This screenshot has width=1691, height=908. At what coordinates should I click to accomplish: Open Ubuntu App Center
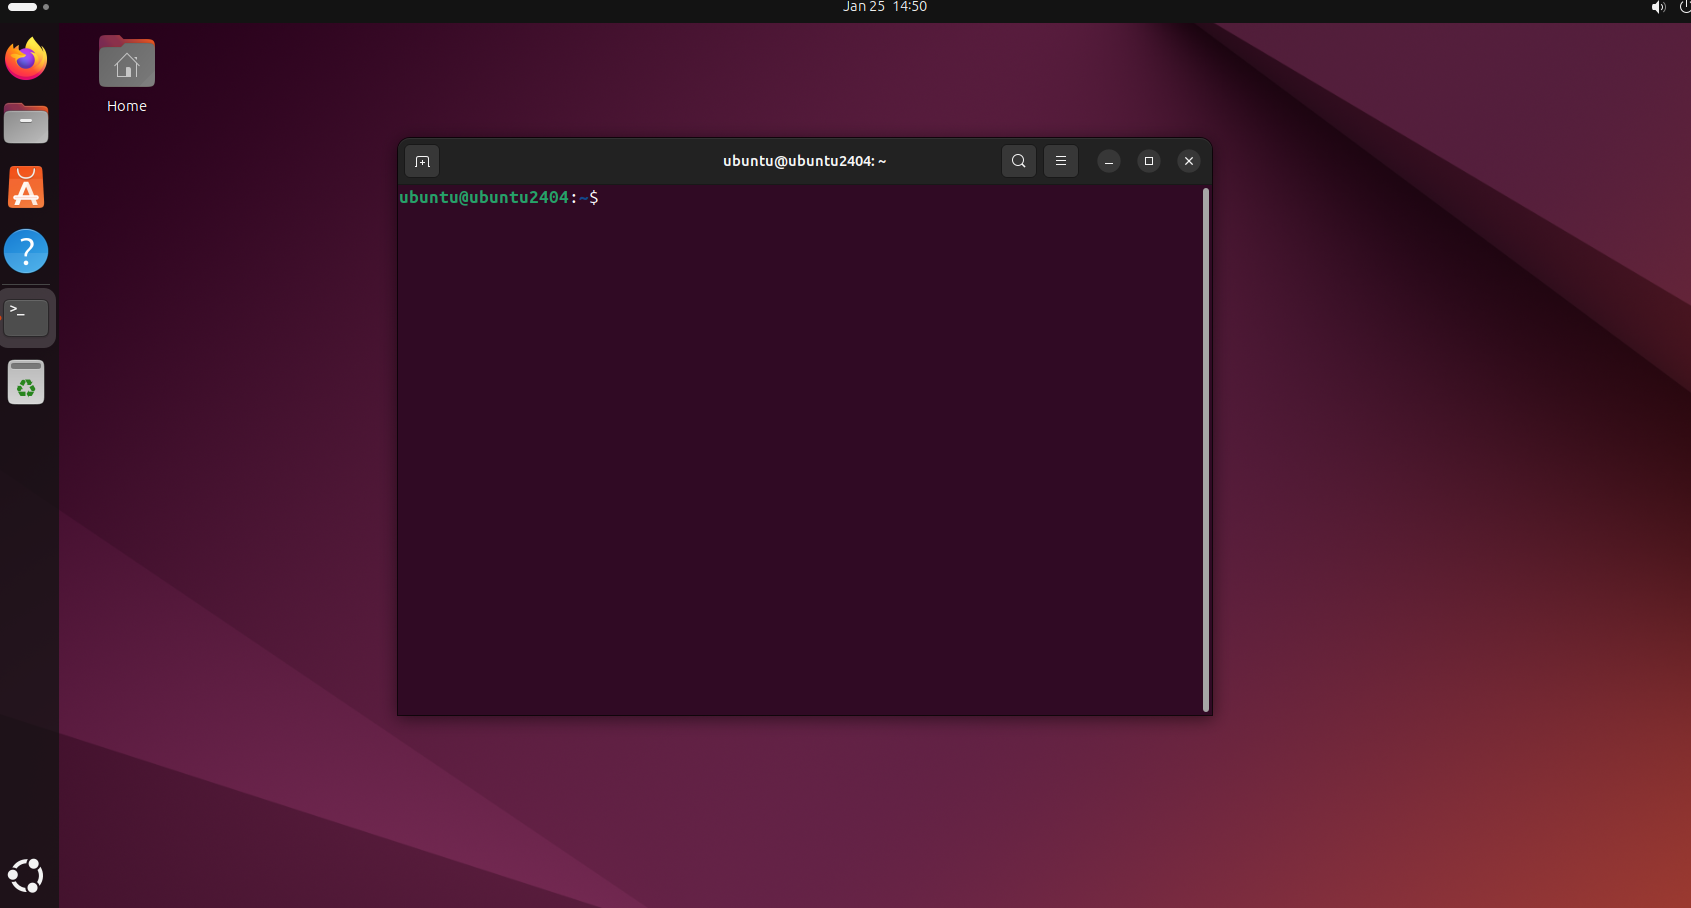pyautogui.click(x=26, y=188)
